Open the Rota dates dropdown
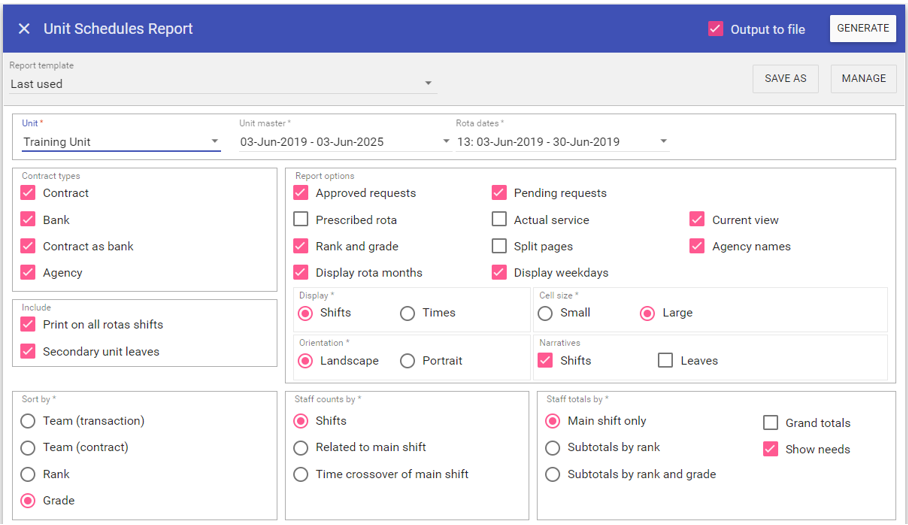The width and height of the screenshot is (908, 525). click(x=663, y=142)
